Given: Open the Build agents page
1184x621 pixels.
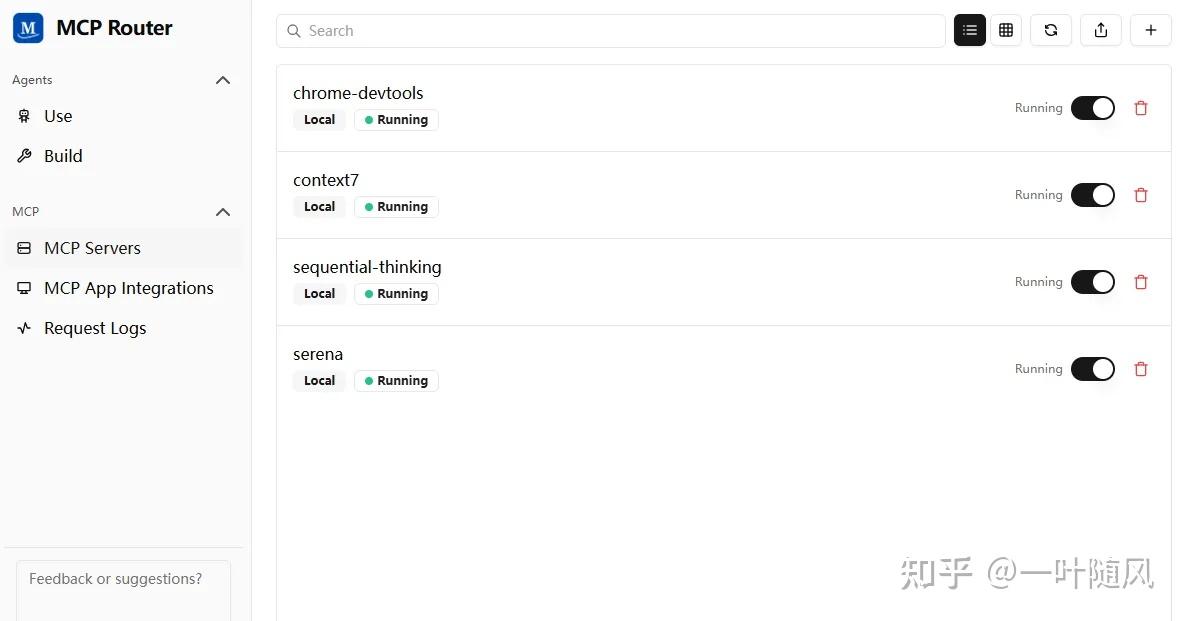Looking at the screenshot, I should click(63, 156).
